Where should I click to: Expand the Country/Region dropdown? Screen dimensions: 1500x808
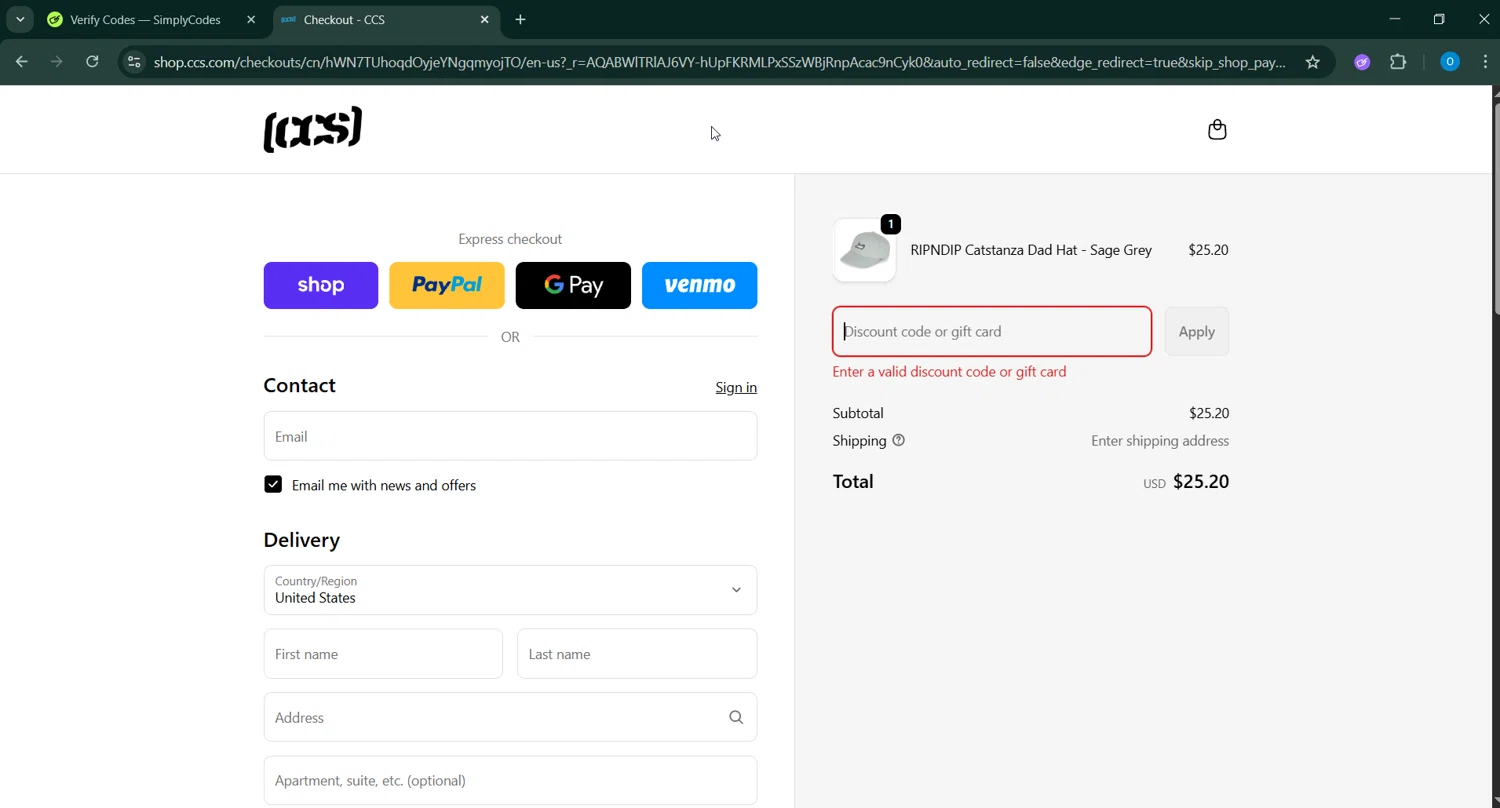point(510,590)
